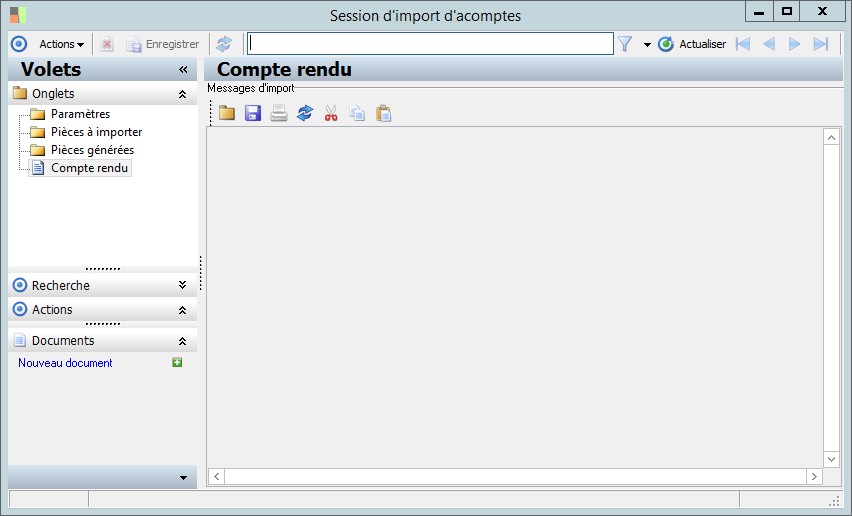Minimize the Session d'import d'acomptes window
The width and height of the screenshot is (852, 516).
coord(759,12)
